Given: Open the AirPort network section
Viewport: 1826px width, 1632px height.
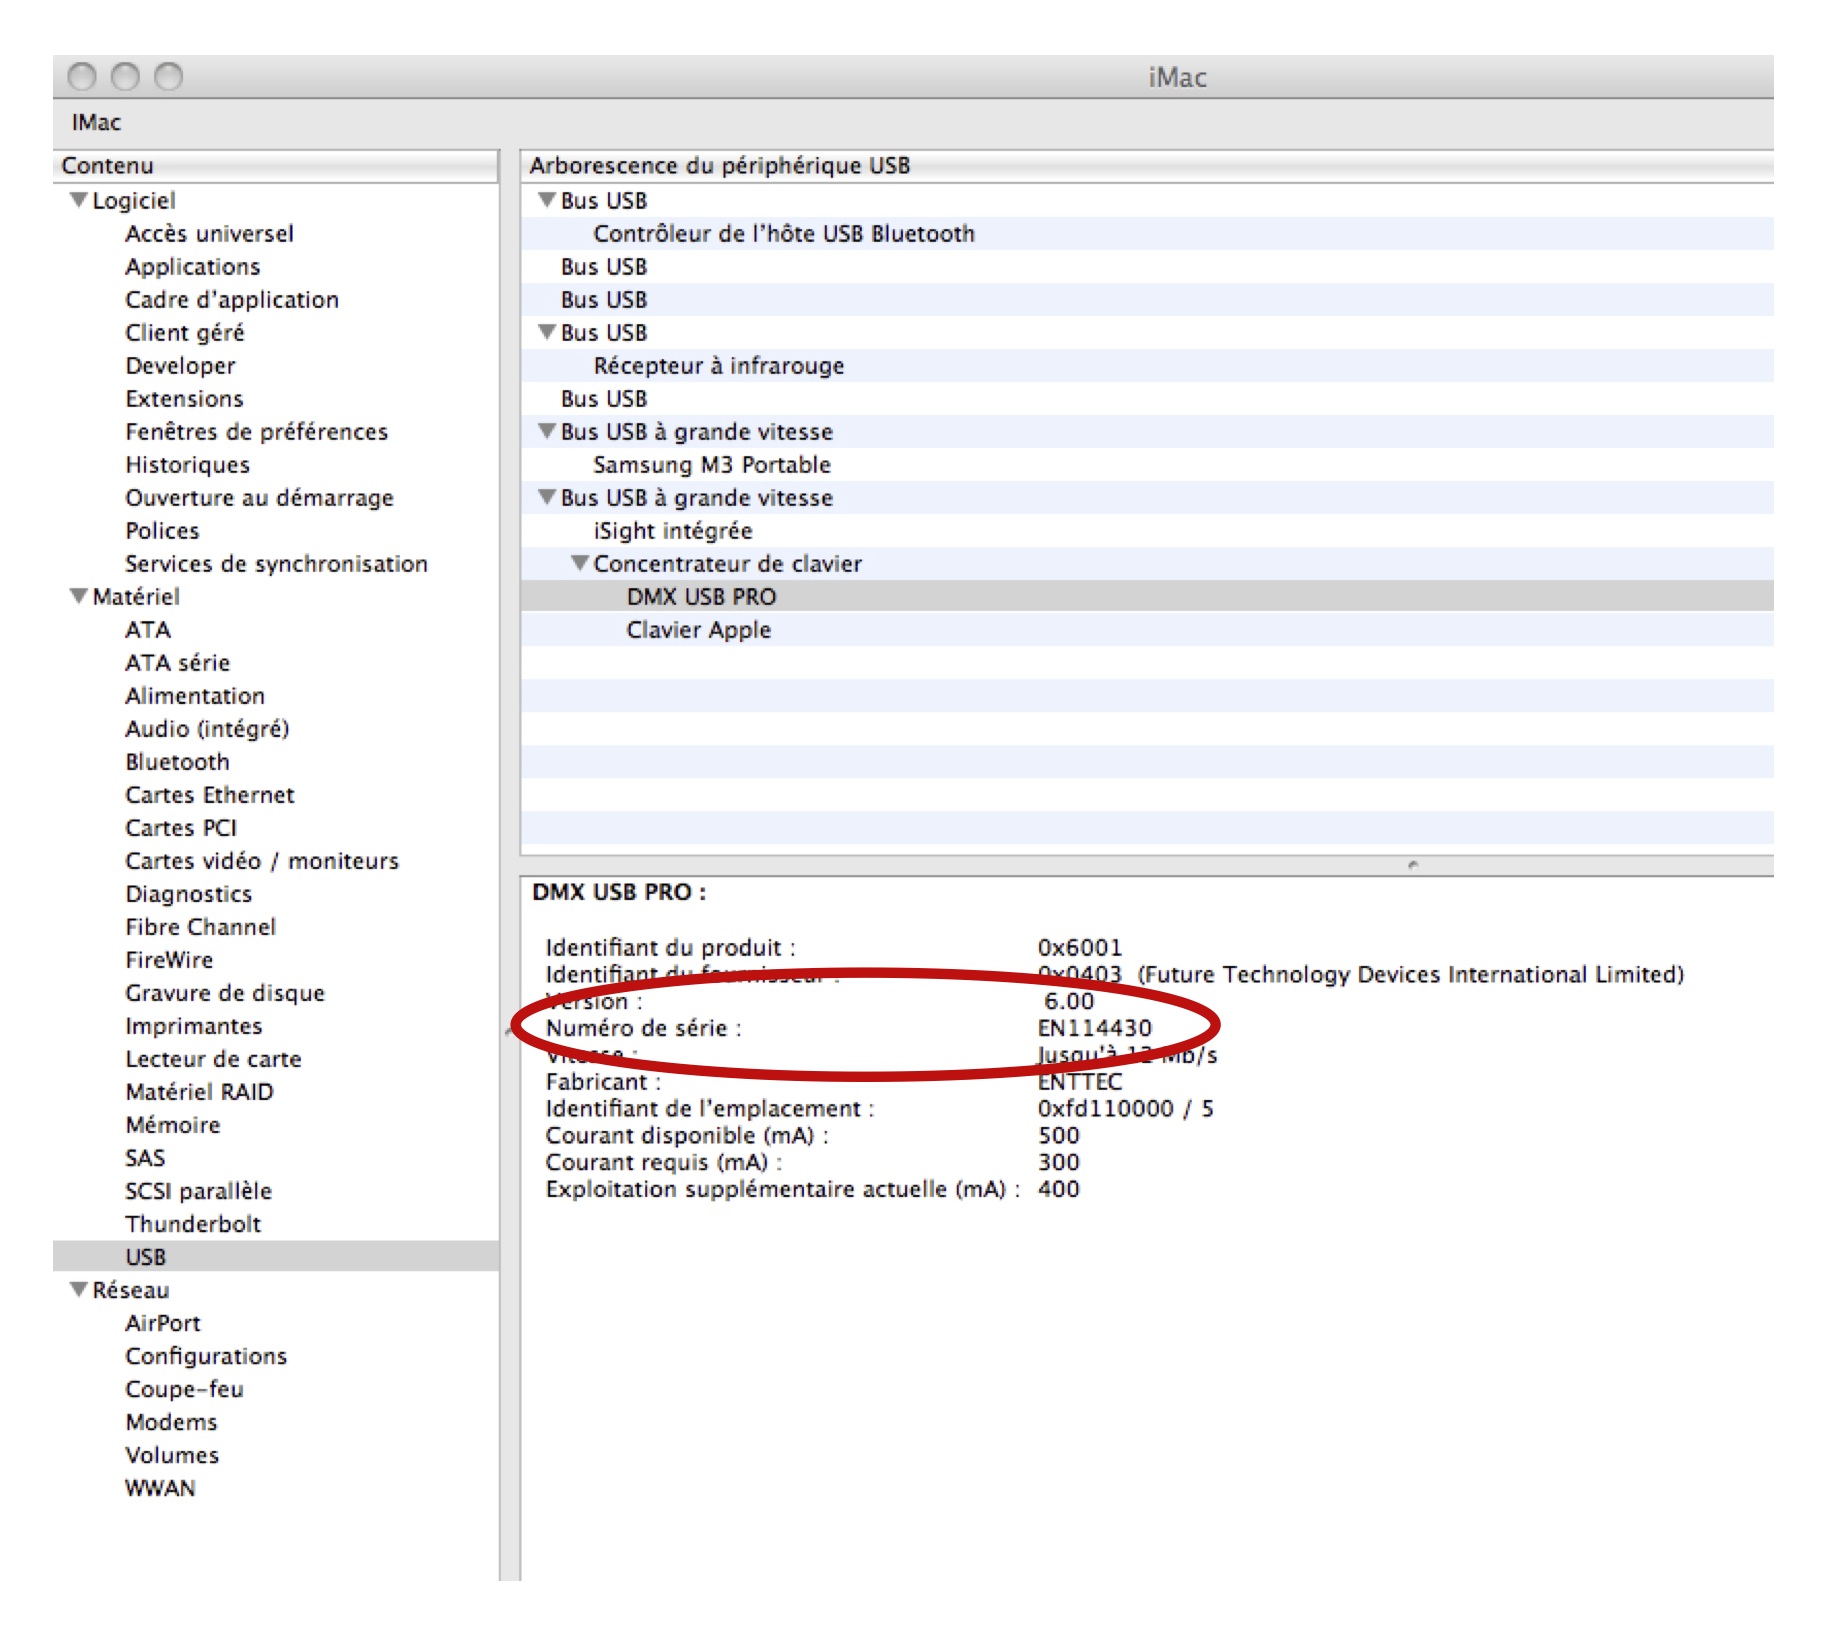Looking at the screenshot, I should click(x=162, y=1322).
